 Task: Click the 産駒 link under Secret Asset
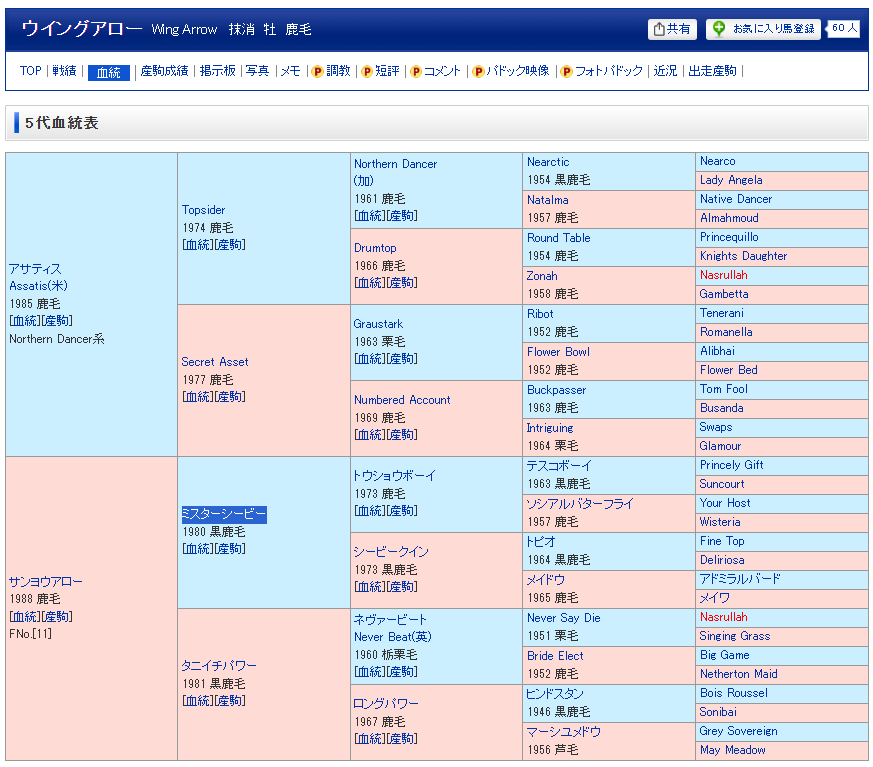pyautogui.click(x=231, y=397)
